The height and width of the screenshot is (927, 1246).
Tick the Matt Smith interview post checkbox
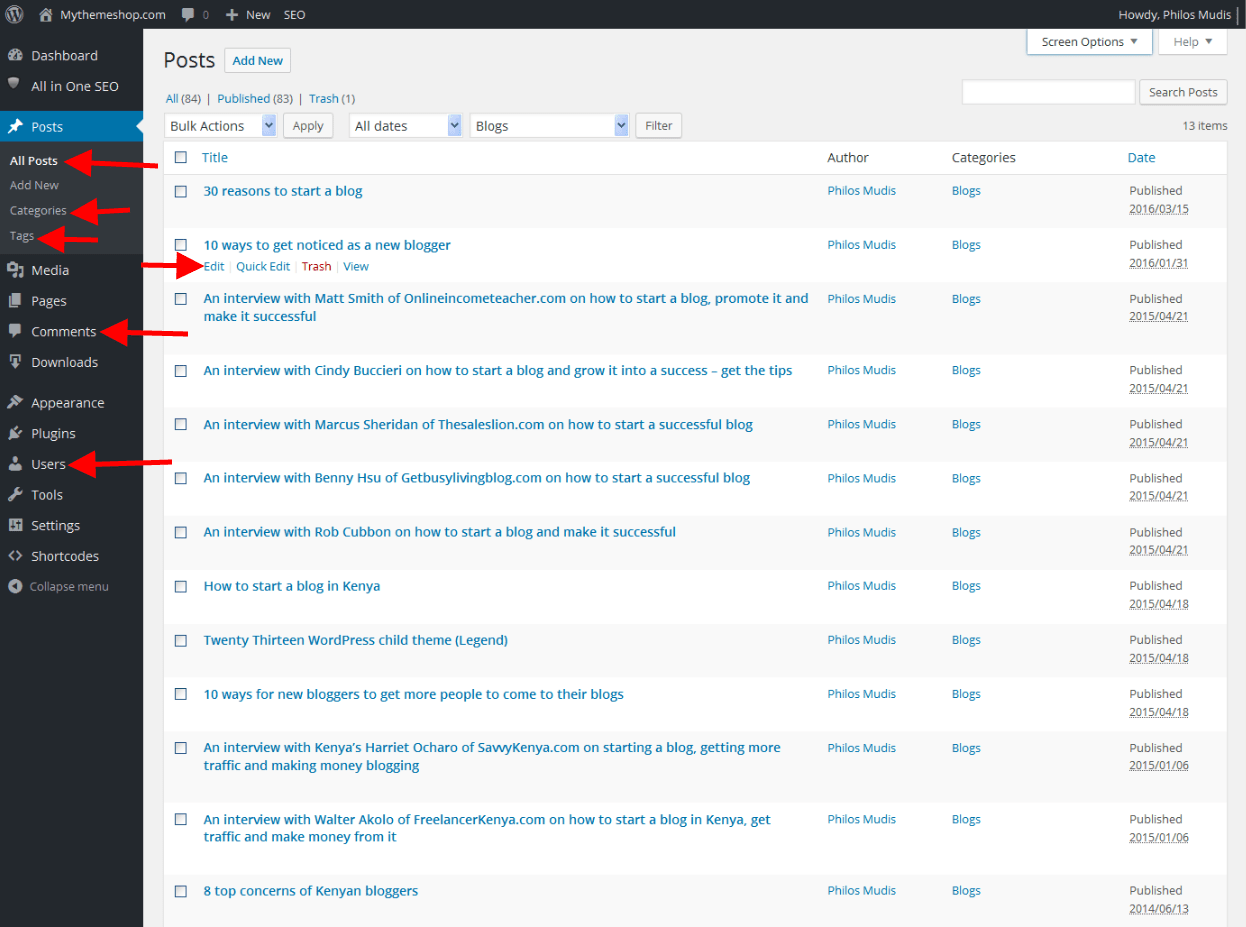pyautogui.click(x=181, y=299)
